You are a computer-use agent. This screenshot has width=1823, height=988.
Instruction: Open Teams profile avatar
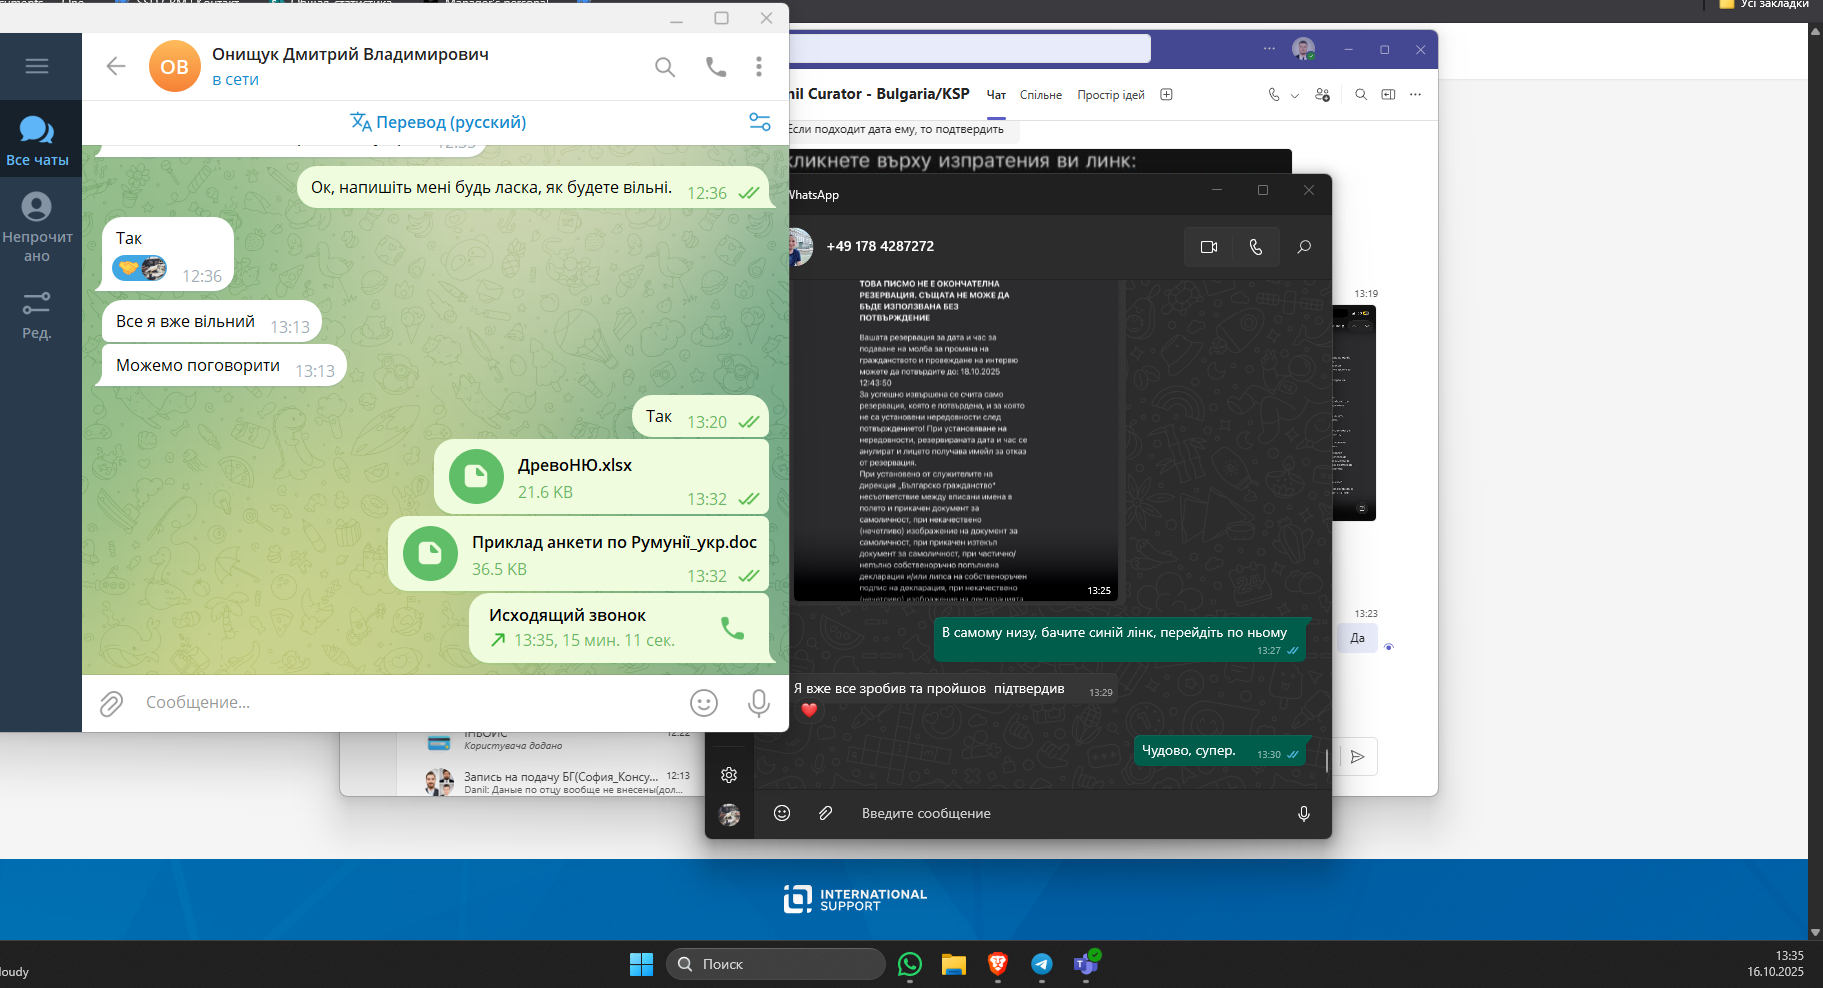[1302, 48]
